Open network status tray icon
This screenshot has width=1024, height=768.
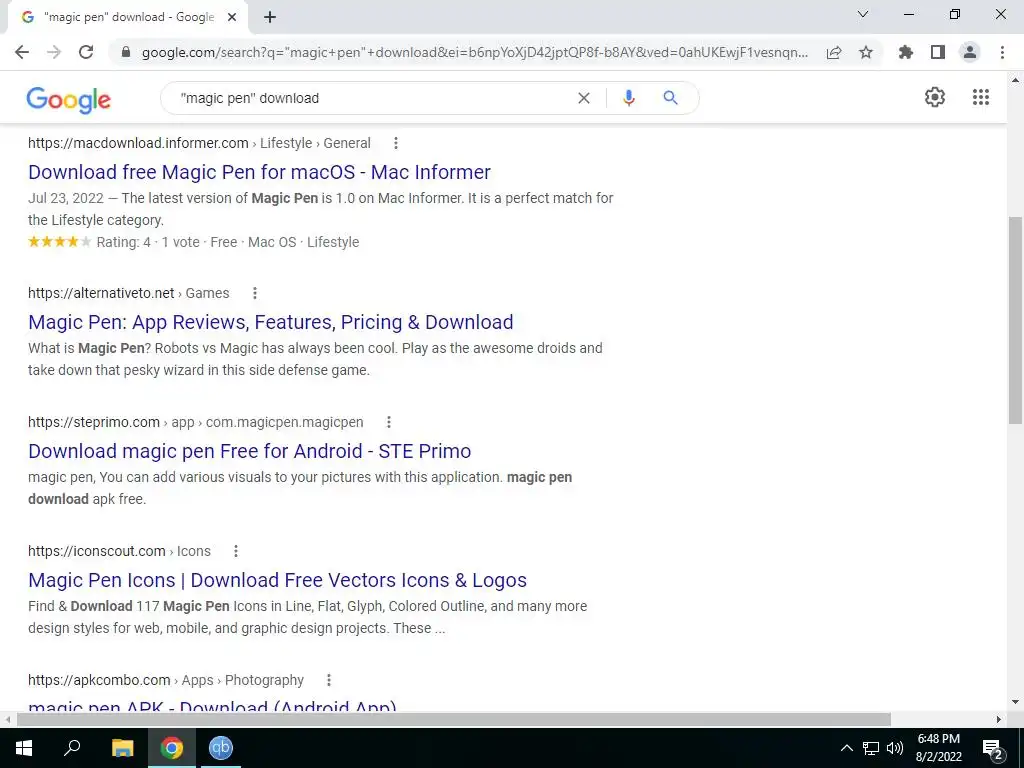[x=871, y=748]
